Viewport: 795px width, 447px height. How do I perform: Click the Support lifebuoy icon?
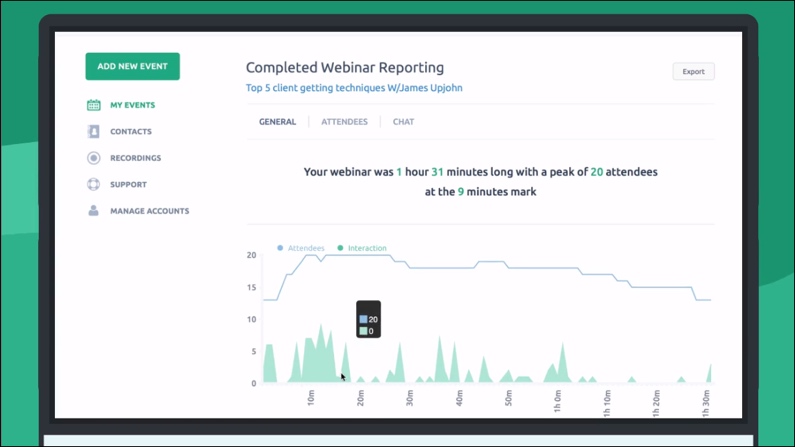click(x=93, y=184)
